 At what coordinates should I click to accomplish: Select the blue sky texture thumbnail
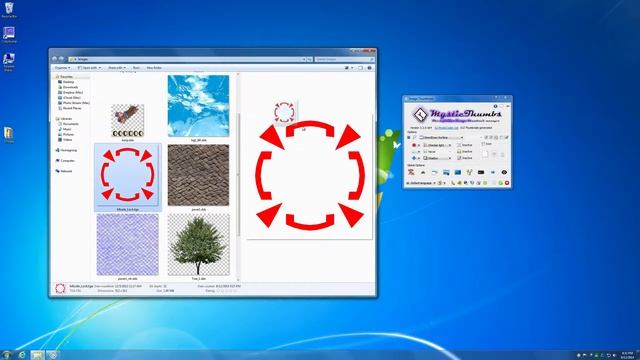pyautogui.click(x=198, y=106)
